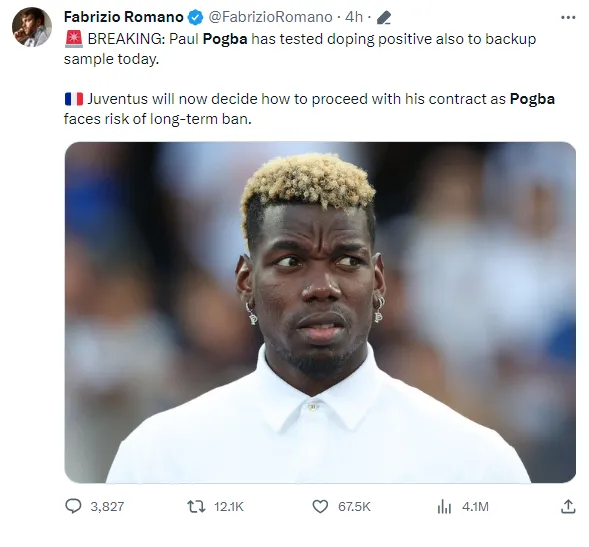Click bold Pogba in first sentence
This screenshot has width=589, height=547.
pyautogui.click(x=225, y=39)
